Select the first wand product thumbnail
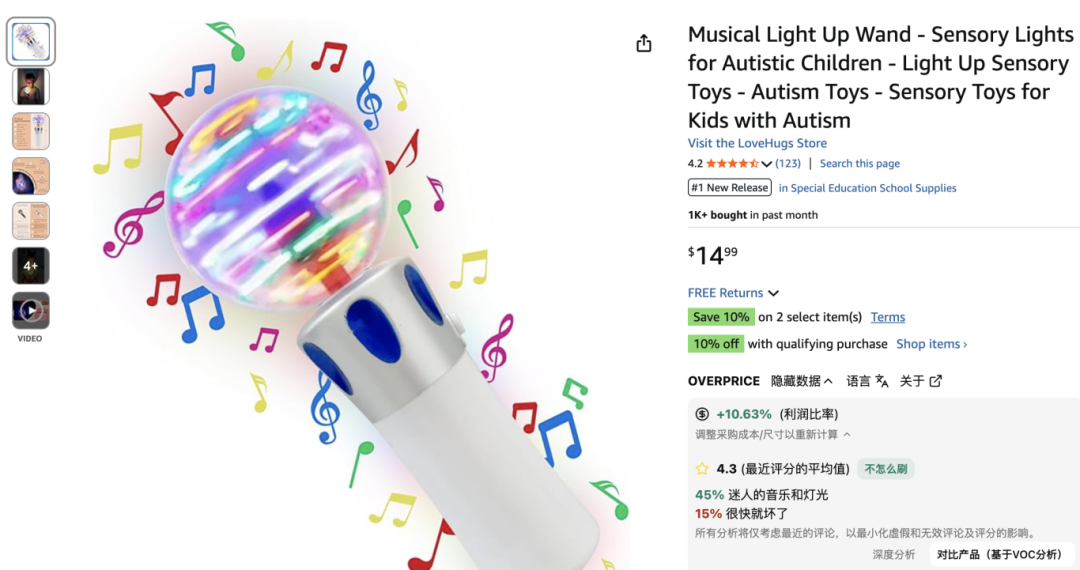Screen dimensions: 1080x570 coord(30,42)
